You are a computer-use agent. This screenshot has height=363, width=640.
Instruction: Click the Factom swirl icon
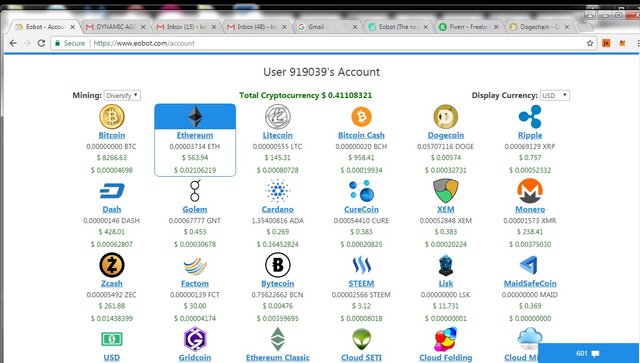click(x=195, y=266)
